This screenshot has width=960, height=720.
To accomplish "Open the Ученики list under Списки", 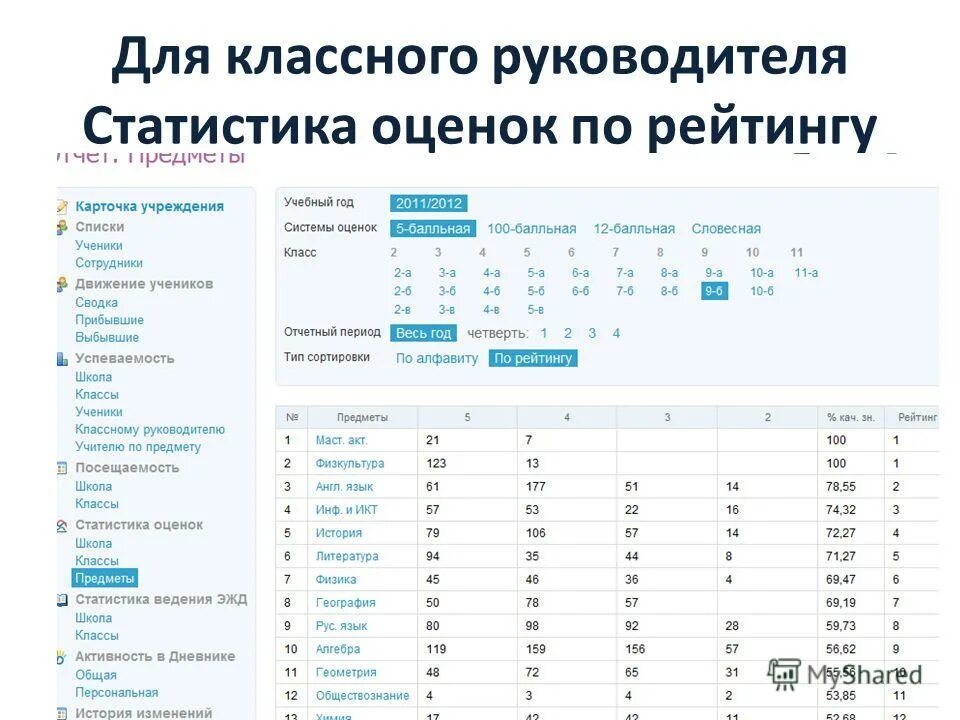I will coord(99,246).
